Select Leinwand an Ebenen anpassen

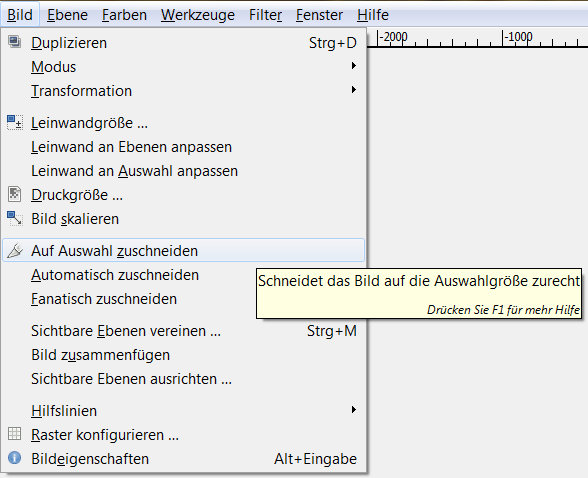point(132,147)
